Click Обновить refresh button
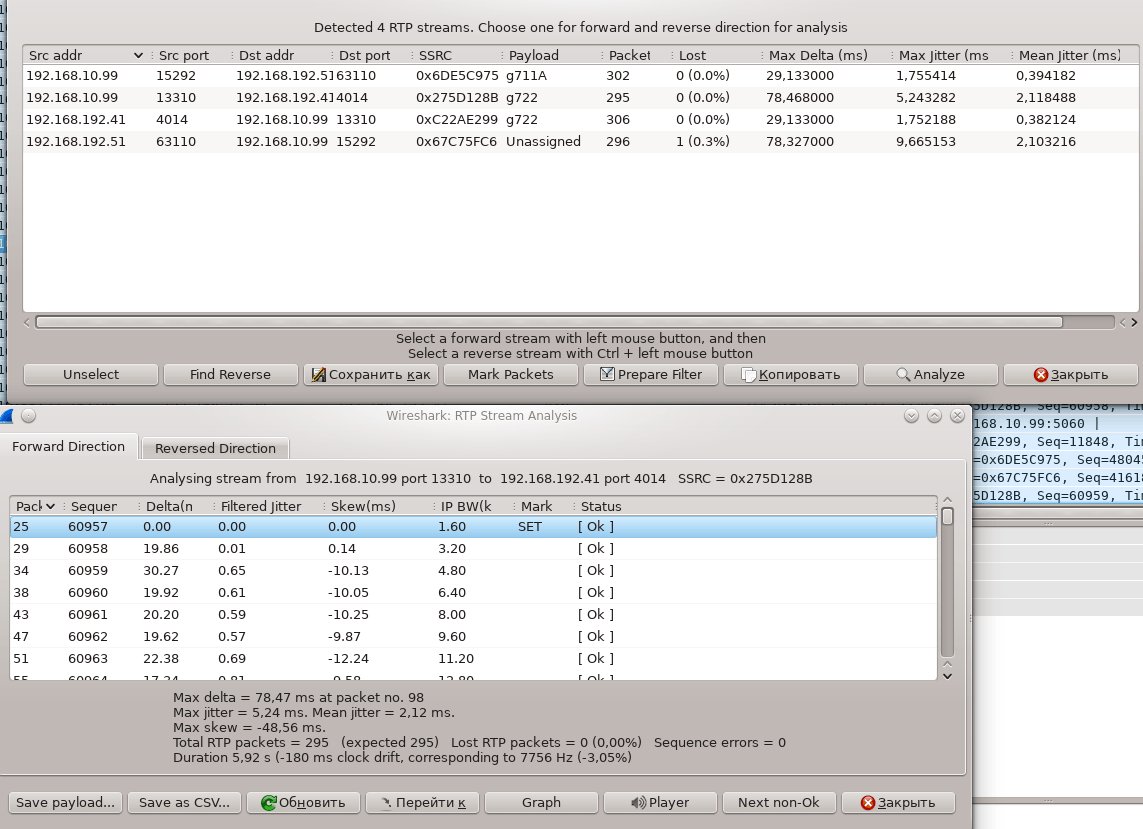Image resolution: width=1143 pixels, height=829 pixels. [x=303, y=802]
